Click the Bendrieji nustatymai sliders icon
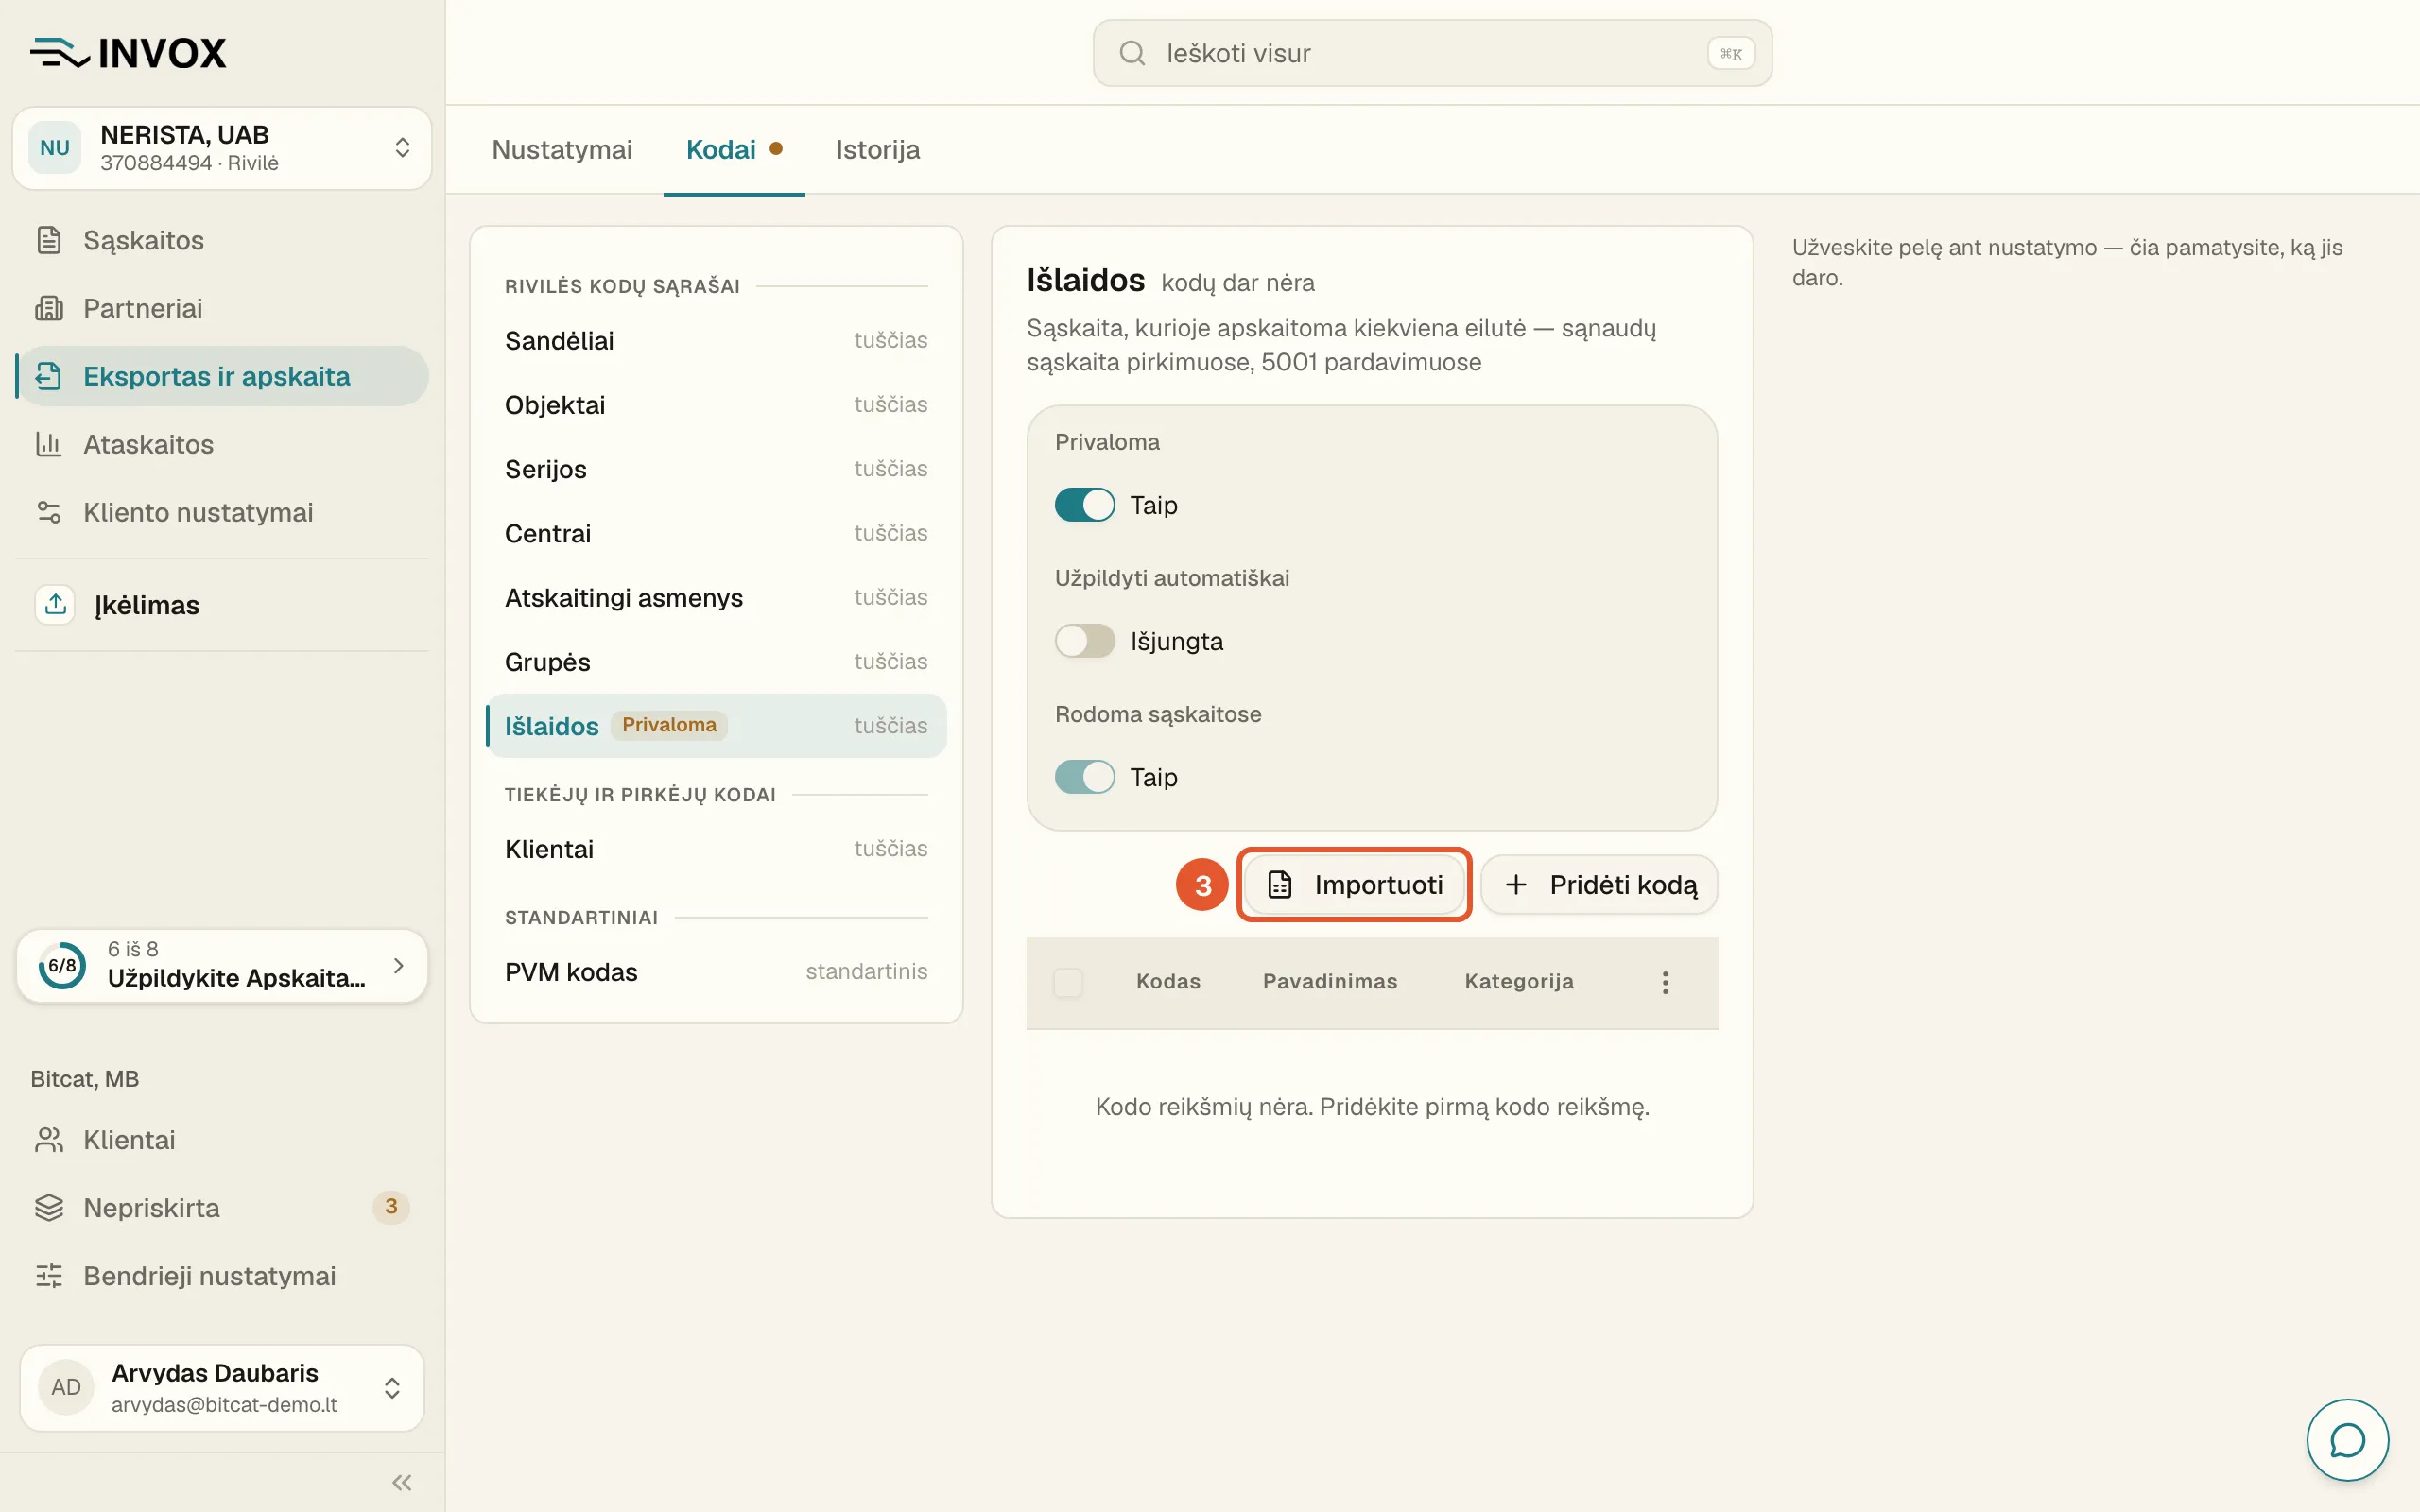This screenshot has width=2420, height=1512. [49, 1276]
